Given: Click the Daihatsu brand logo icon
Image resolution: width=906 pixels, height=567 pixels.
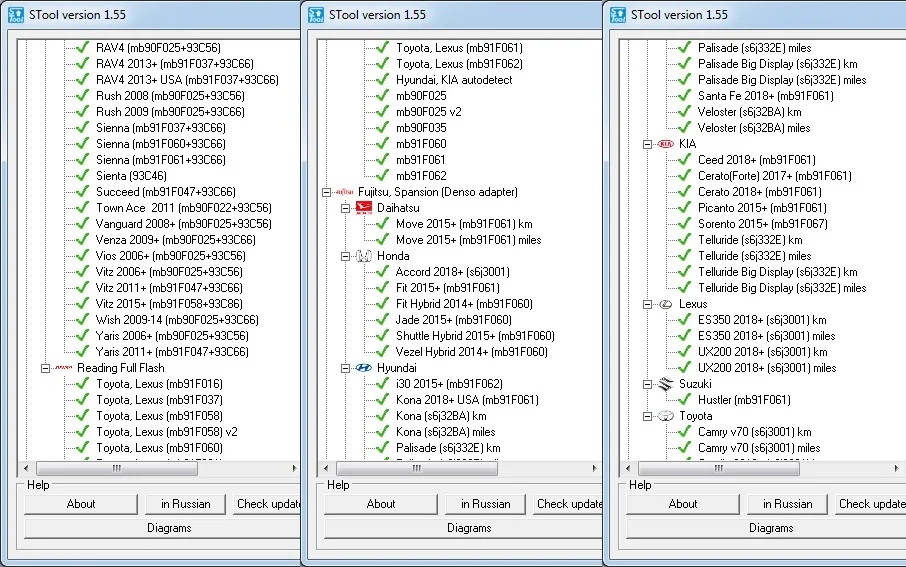Looking at the screenshot, I should pos(363,207).
